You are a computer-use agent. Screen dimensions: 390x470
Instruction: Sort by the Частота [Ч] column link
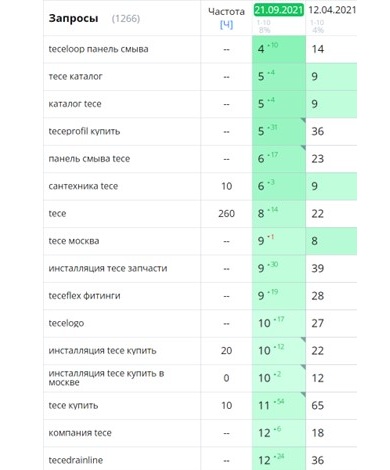[x=226, y=25]
